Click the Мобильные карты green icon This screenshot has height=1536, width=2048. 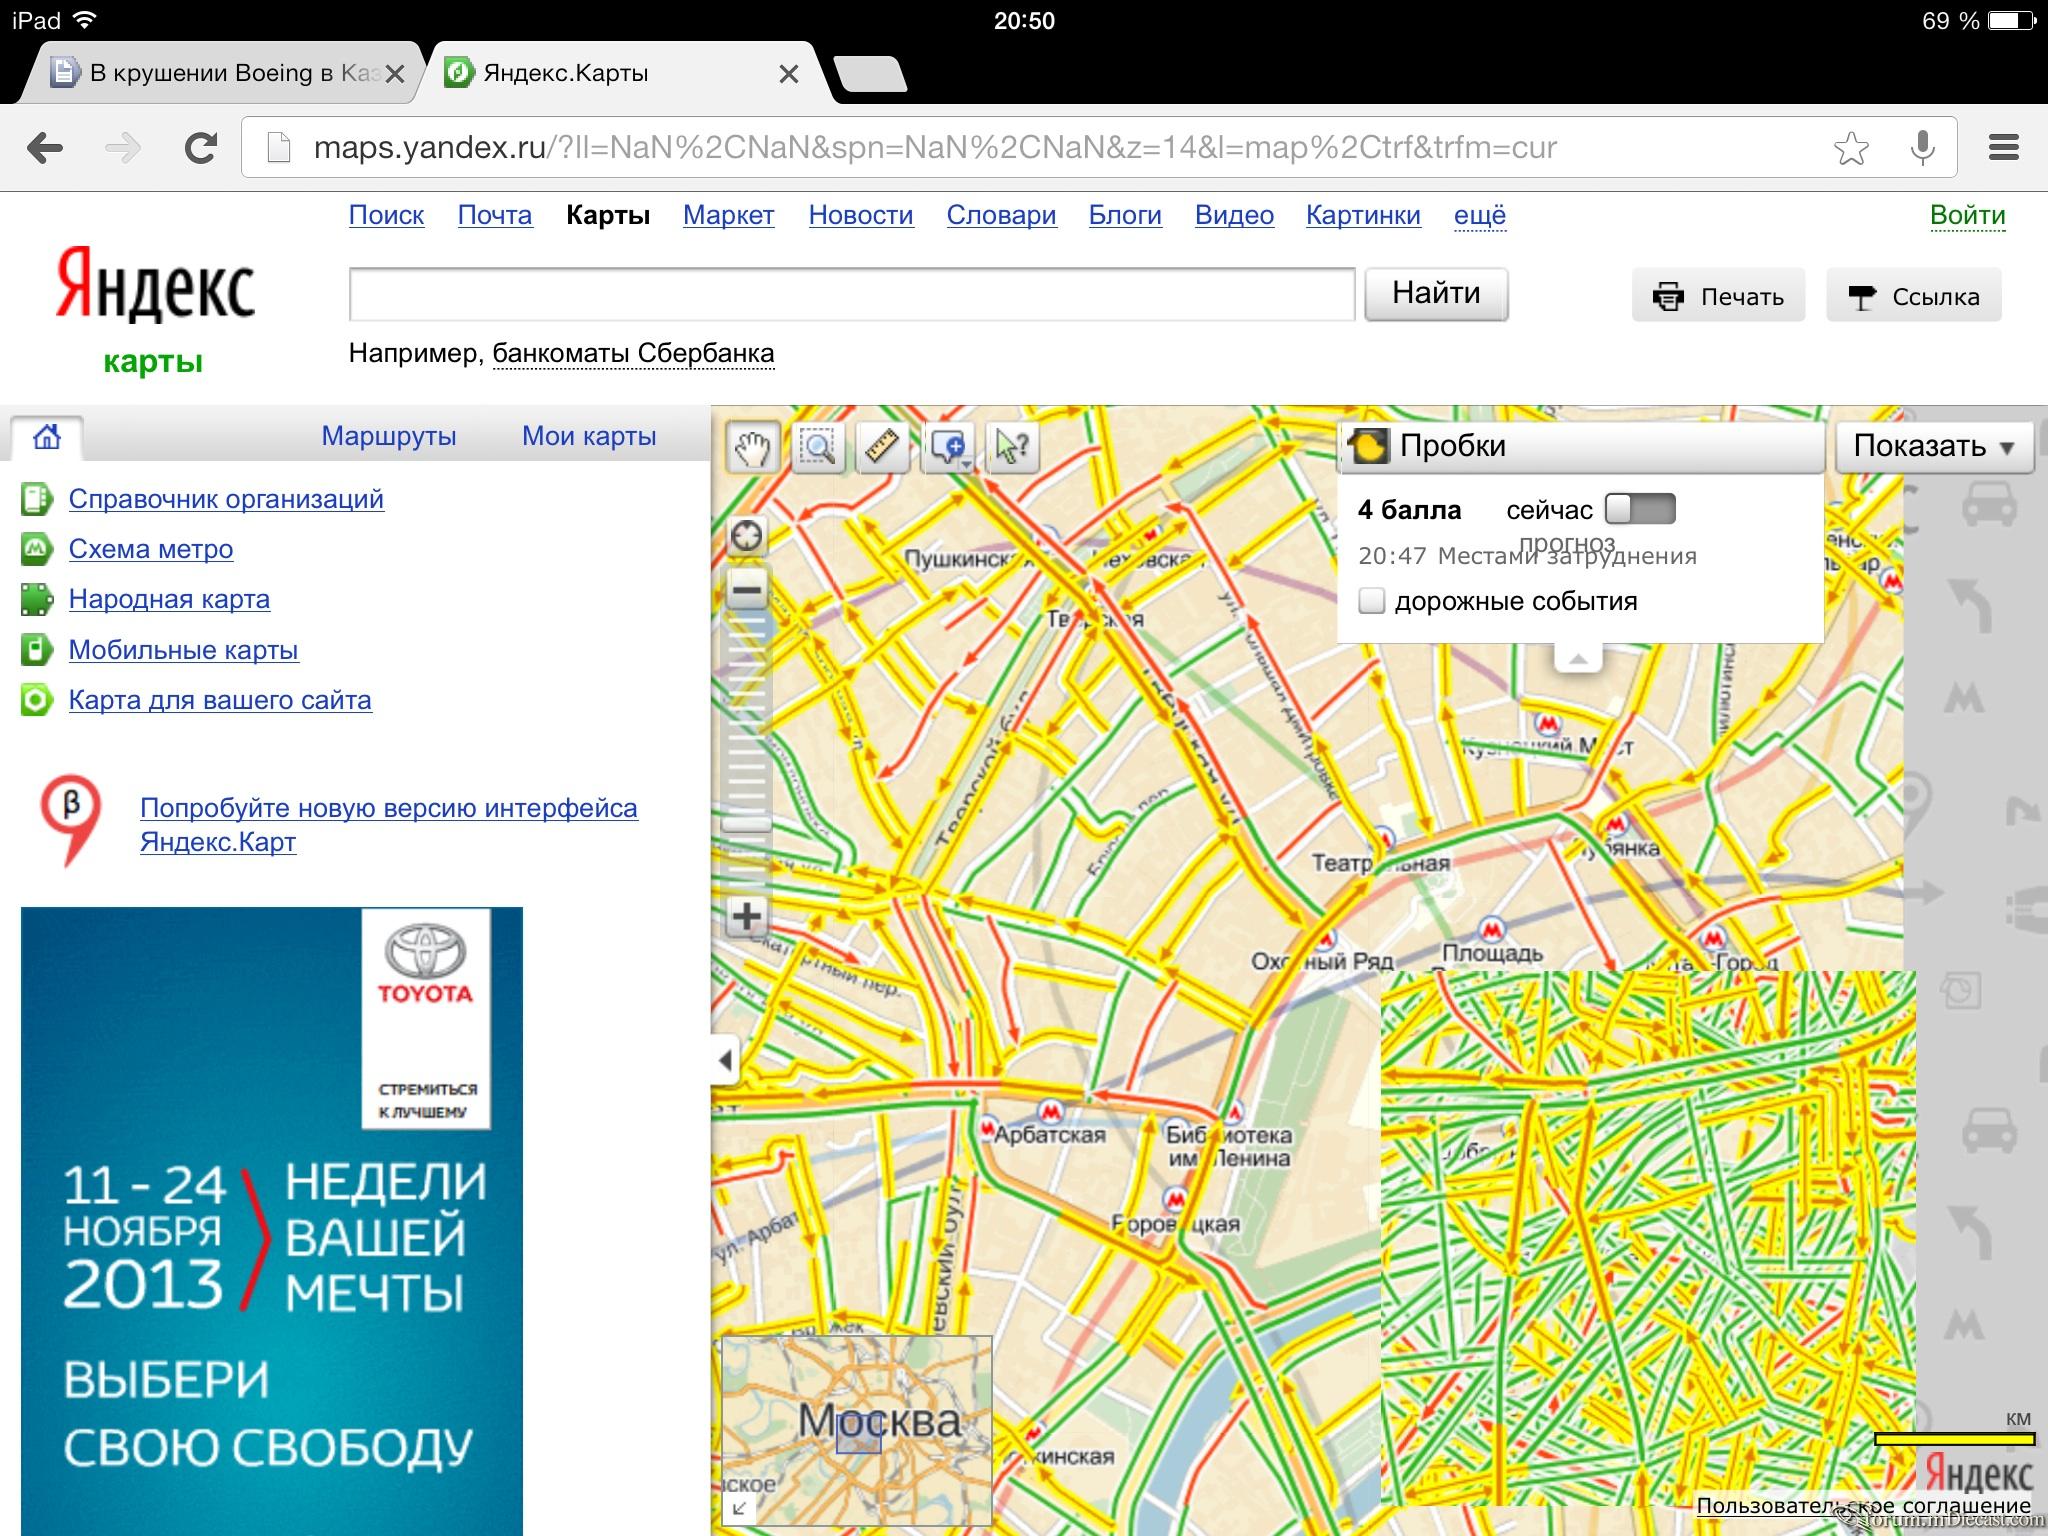(x=36, y=650)
